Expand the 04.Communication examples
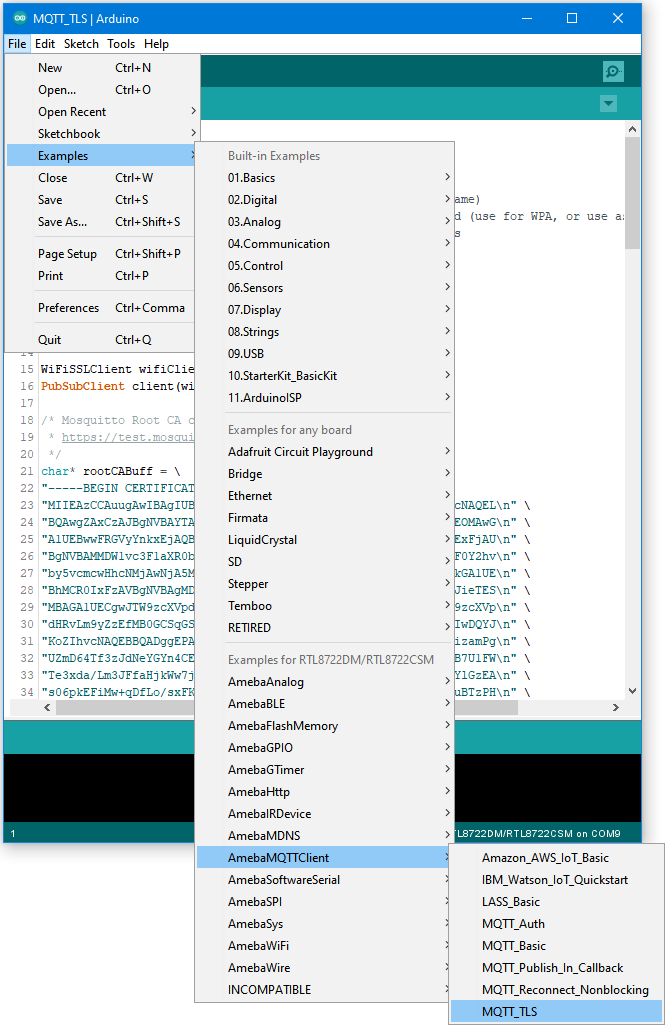The image size is (668, 1028). tap(324, 244)
